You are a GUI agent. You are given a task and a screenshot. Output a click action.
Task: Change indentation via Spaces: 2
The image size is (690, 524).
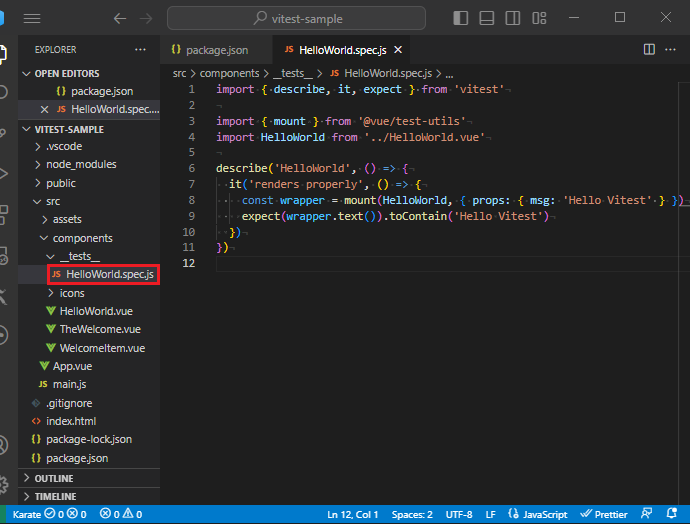[x=412, y=514]
